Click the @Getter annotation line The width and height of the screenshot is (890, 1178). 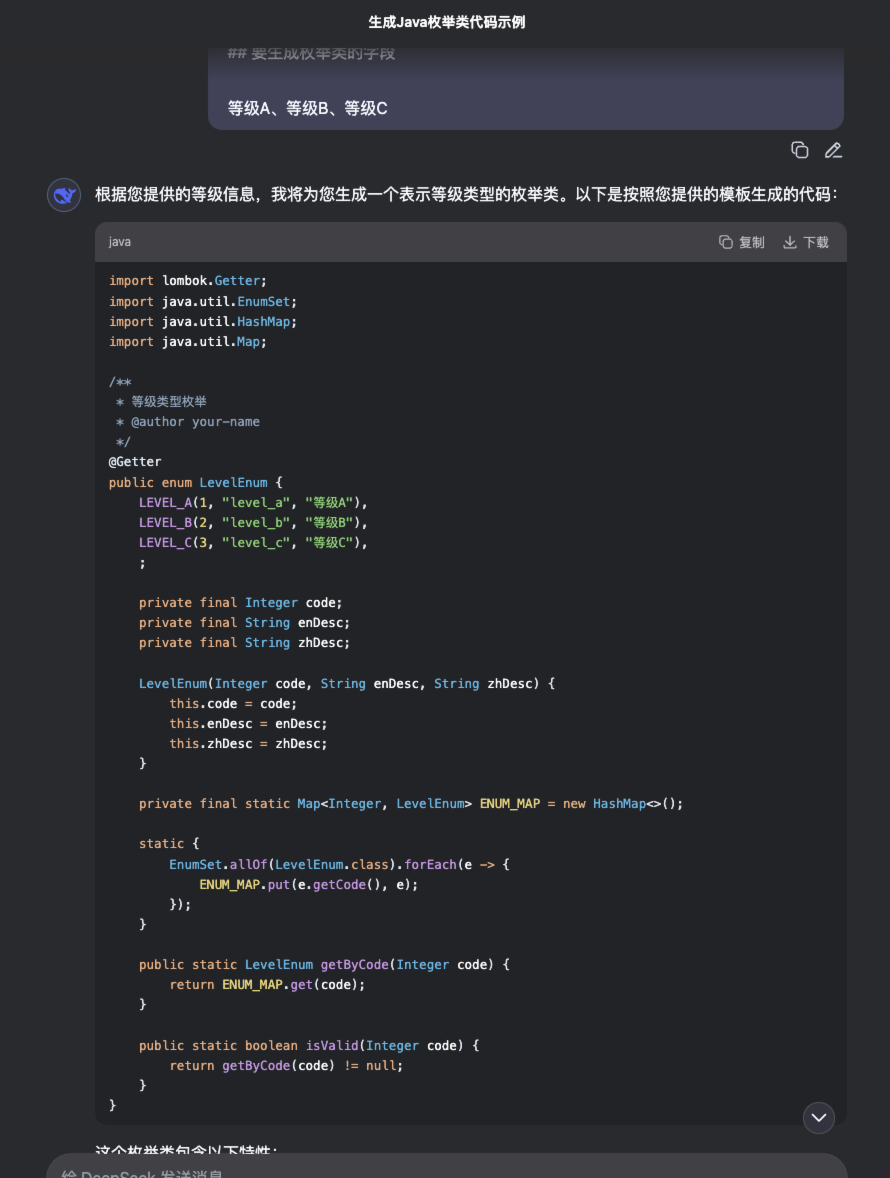(135, 462)
